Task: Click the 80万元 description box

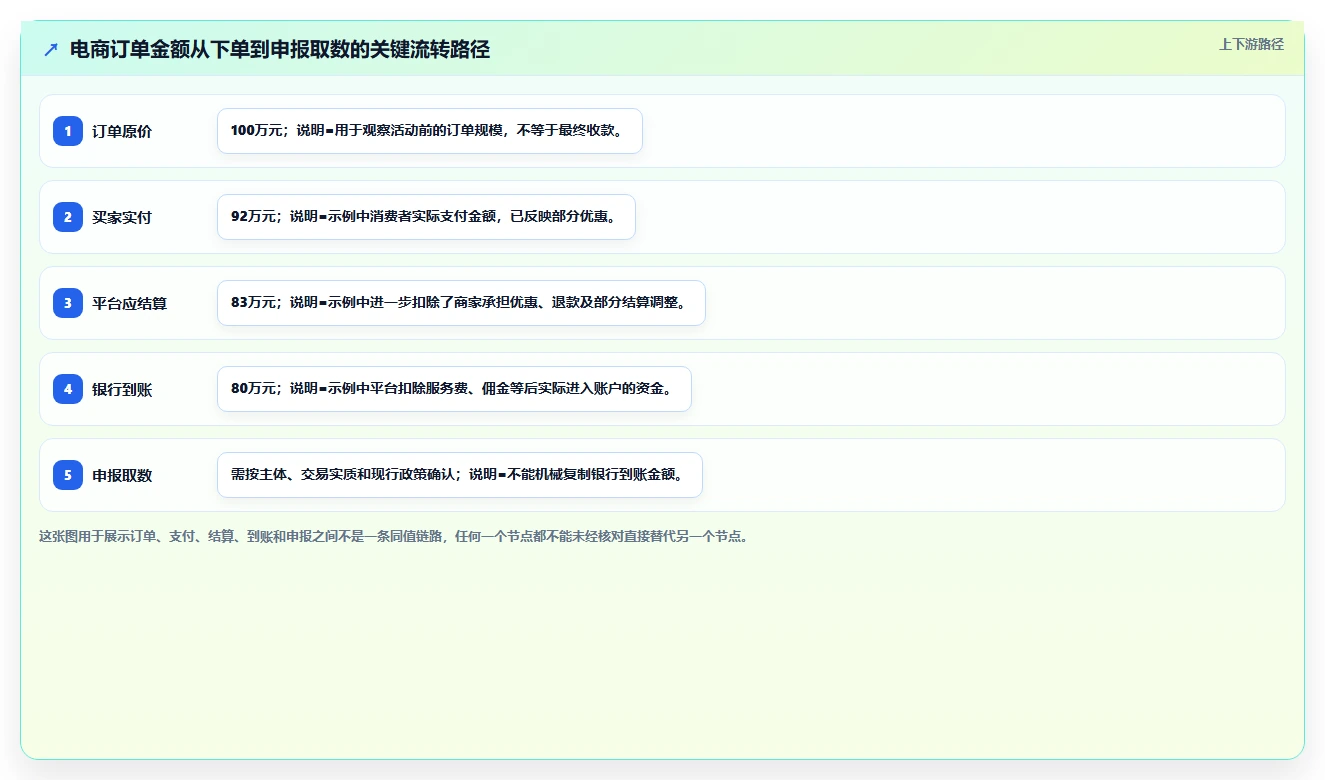Action: click(x=454, y=389)
